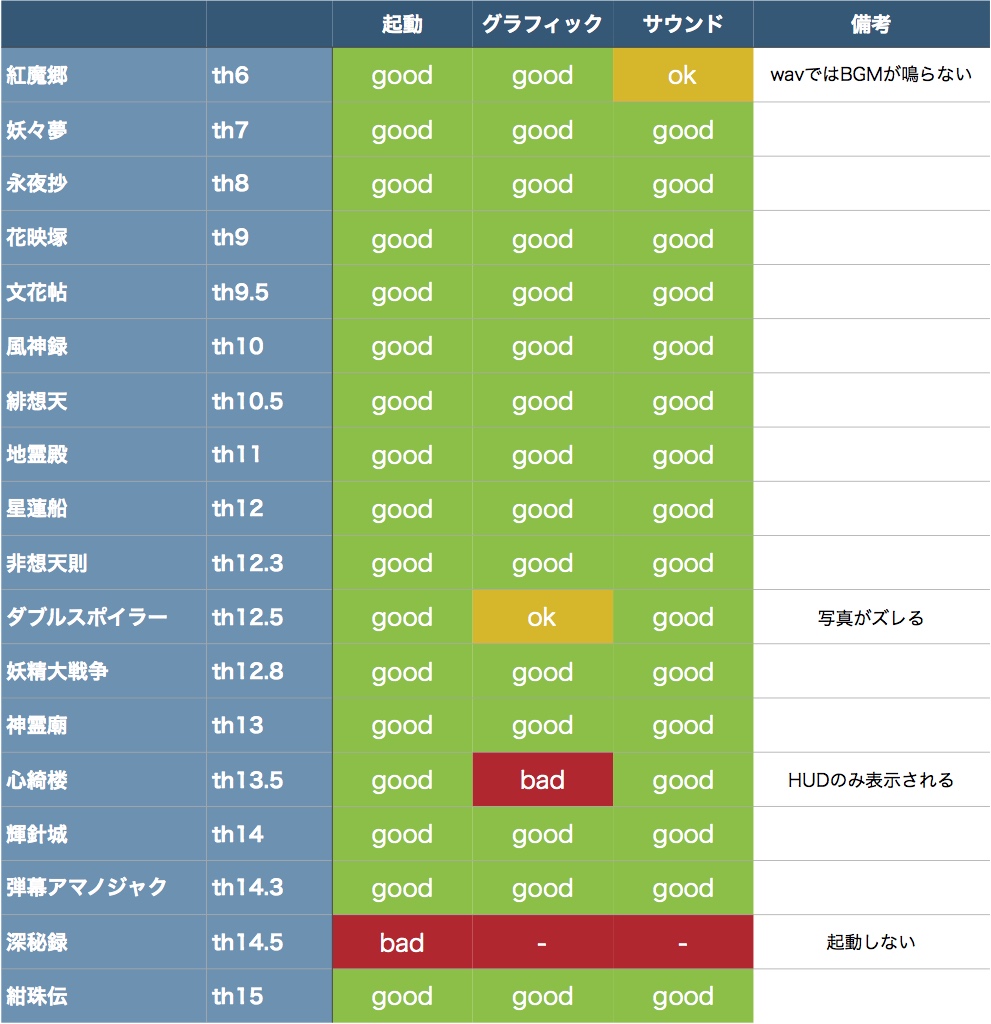Select the 風神録 row title
This screenshot has width=991, height=1024.
(103, 346)
